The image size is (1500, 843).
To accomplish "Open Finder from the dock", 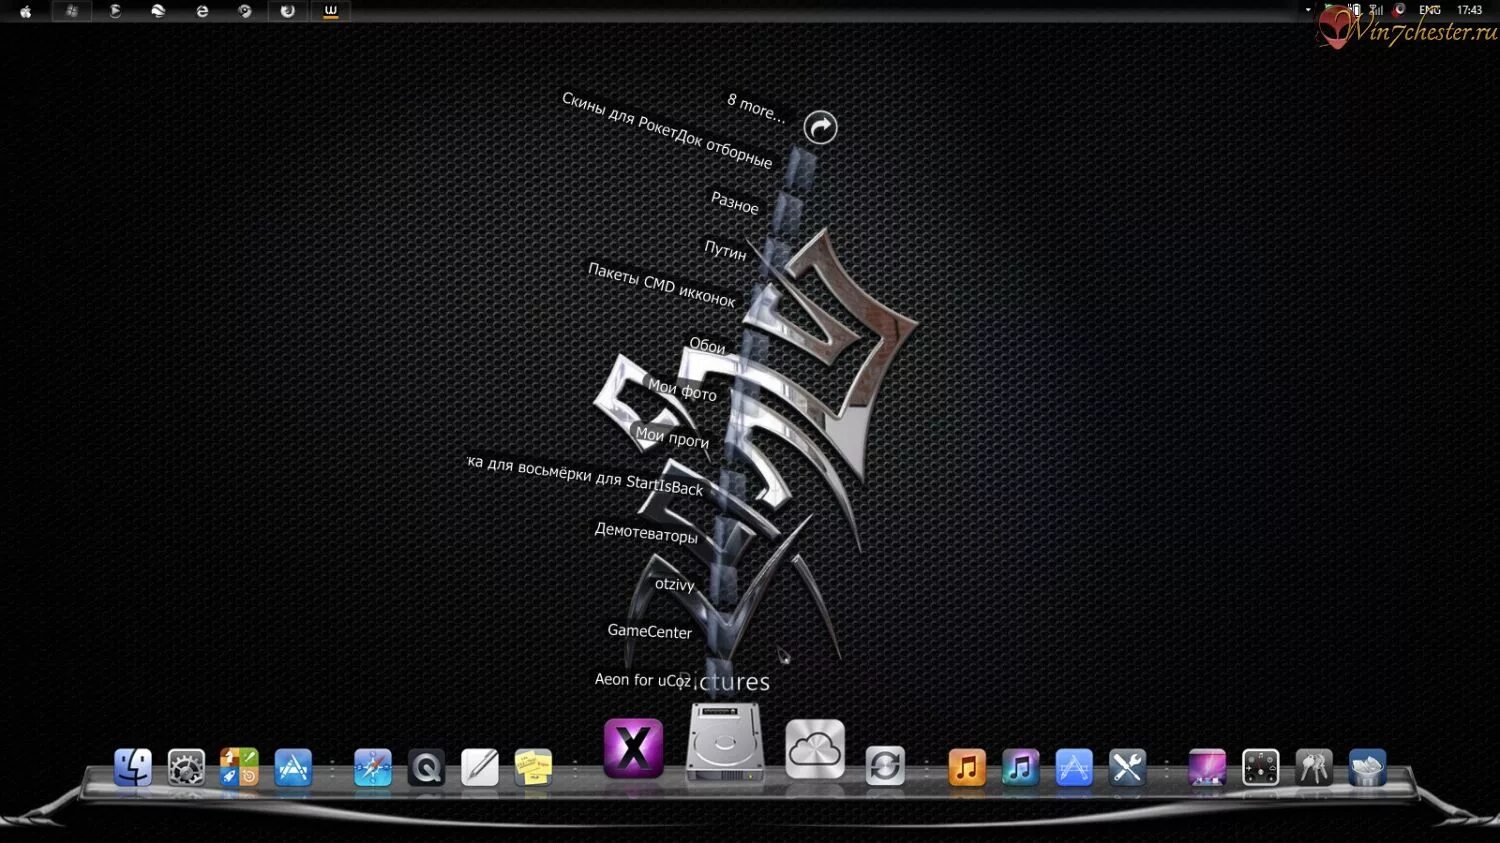I will pos(132,768).
